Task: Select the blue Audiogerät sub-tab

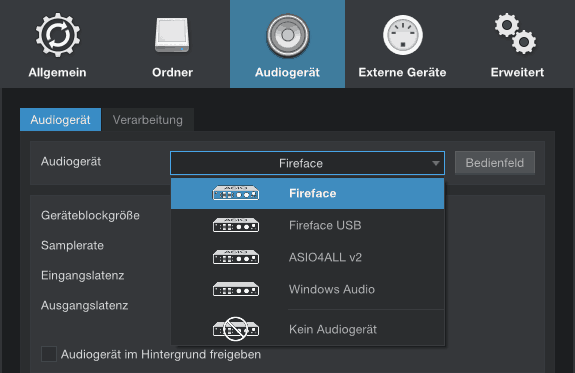Action: click(x=61, y=120)
